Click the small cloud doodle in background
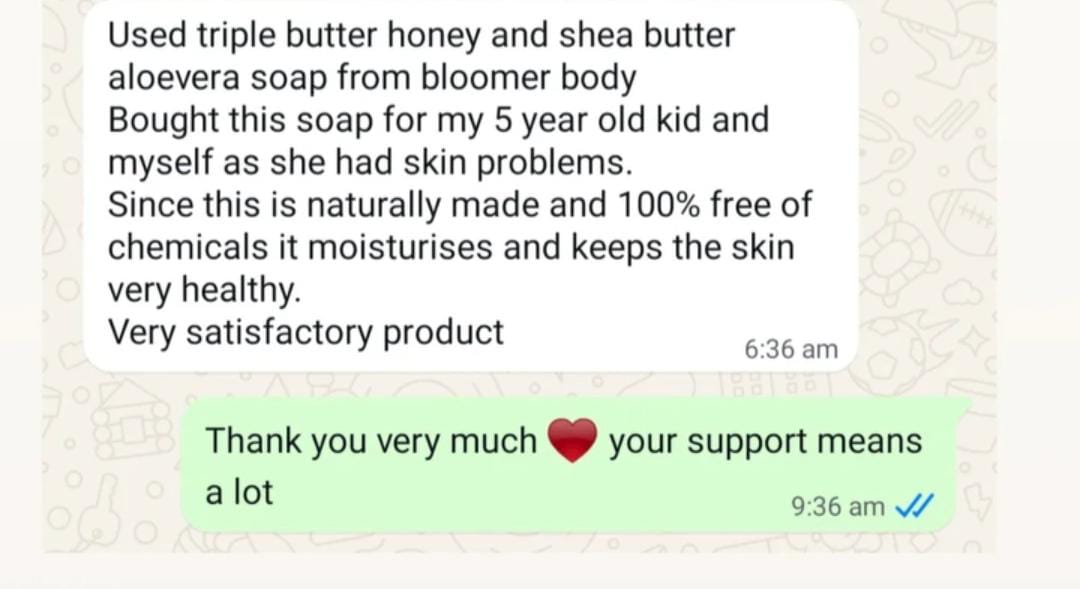Viewport: 1080px width, 589px height. click(962, 292)
